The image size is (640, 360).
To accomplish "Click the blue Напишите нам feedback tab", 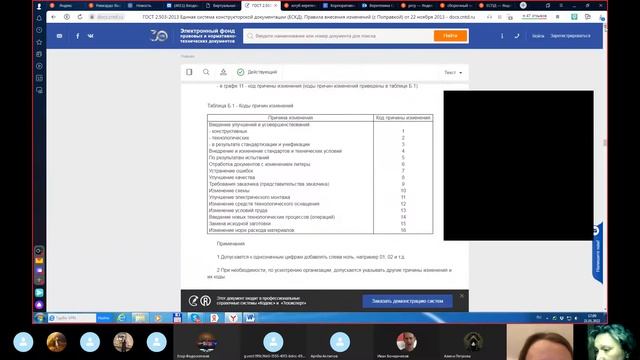I will [x=597, y=253].
